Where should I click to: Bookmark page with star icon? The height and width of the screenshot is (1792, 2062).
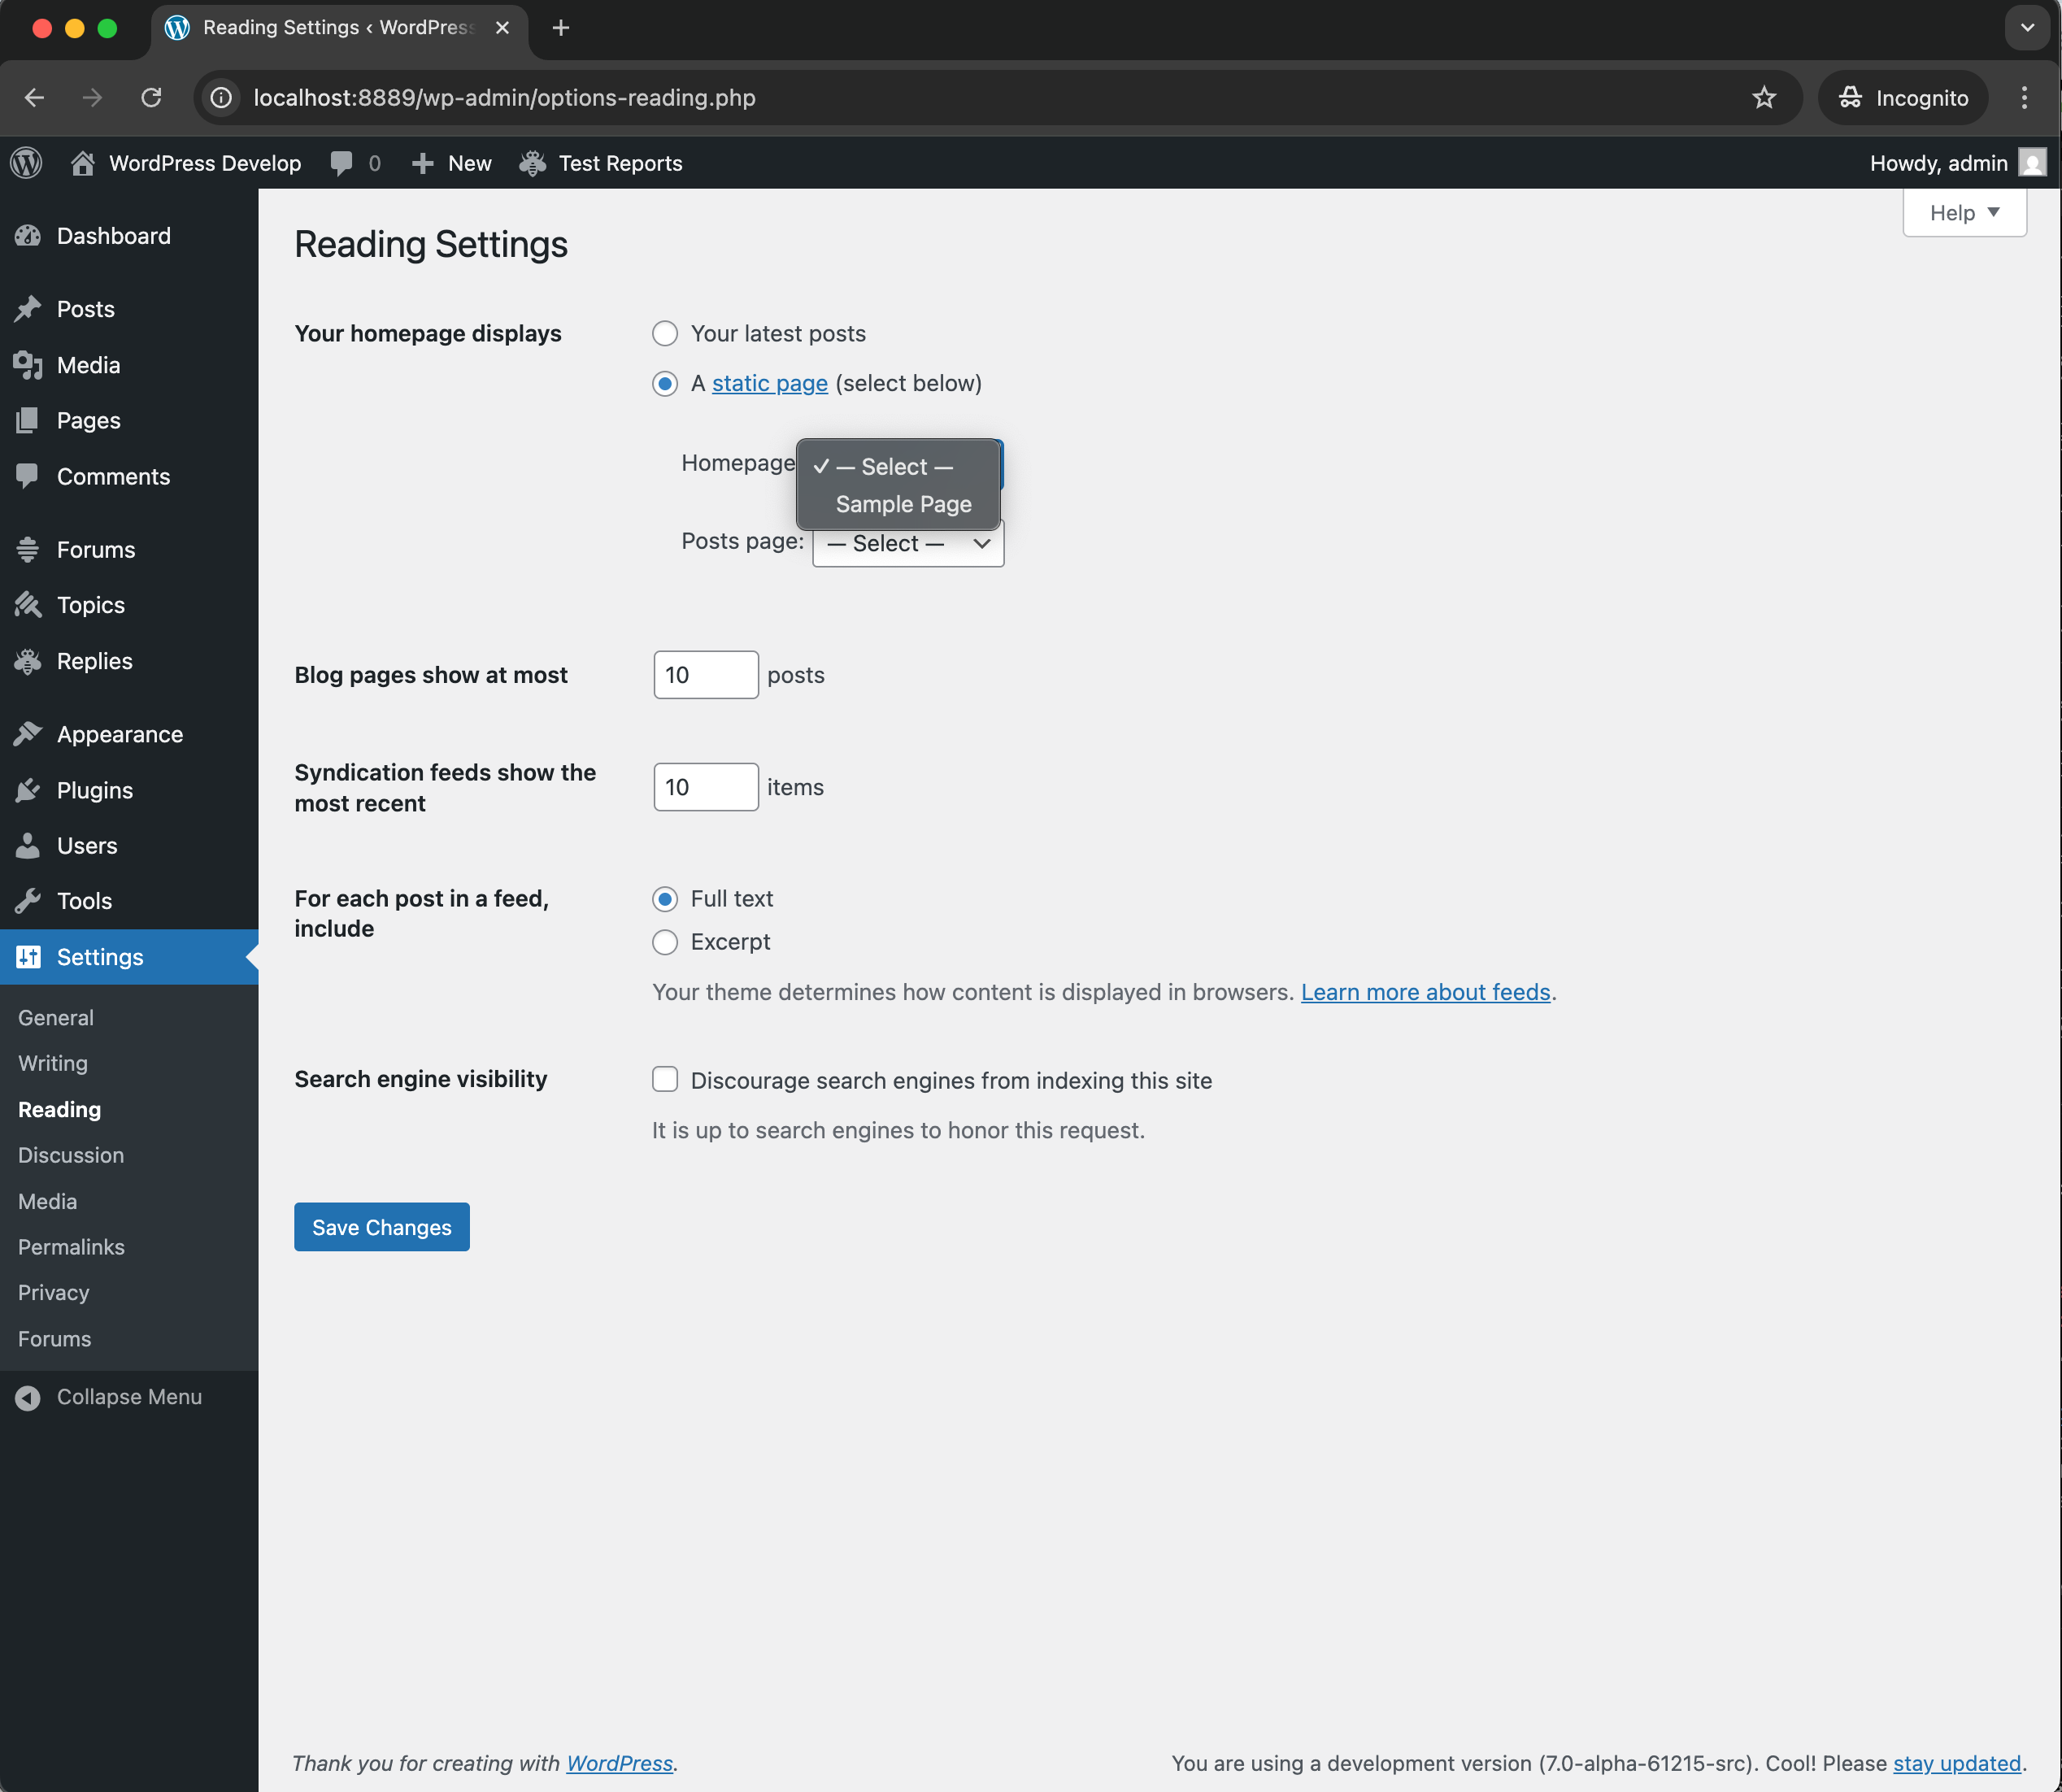tap(1763, 98)
